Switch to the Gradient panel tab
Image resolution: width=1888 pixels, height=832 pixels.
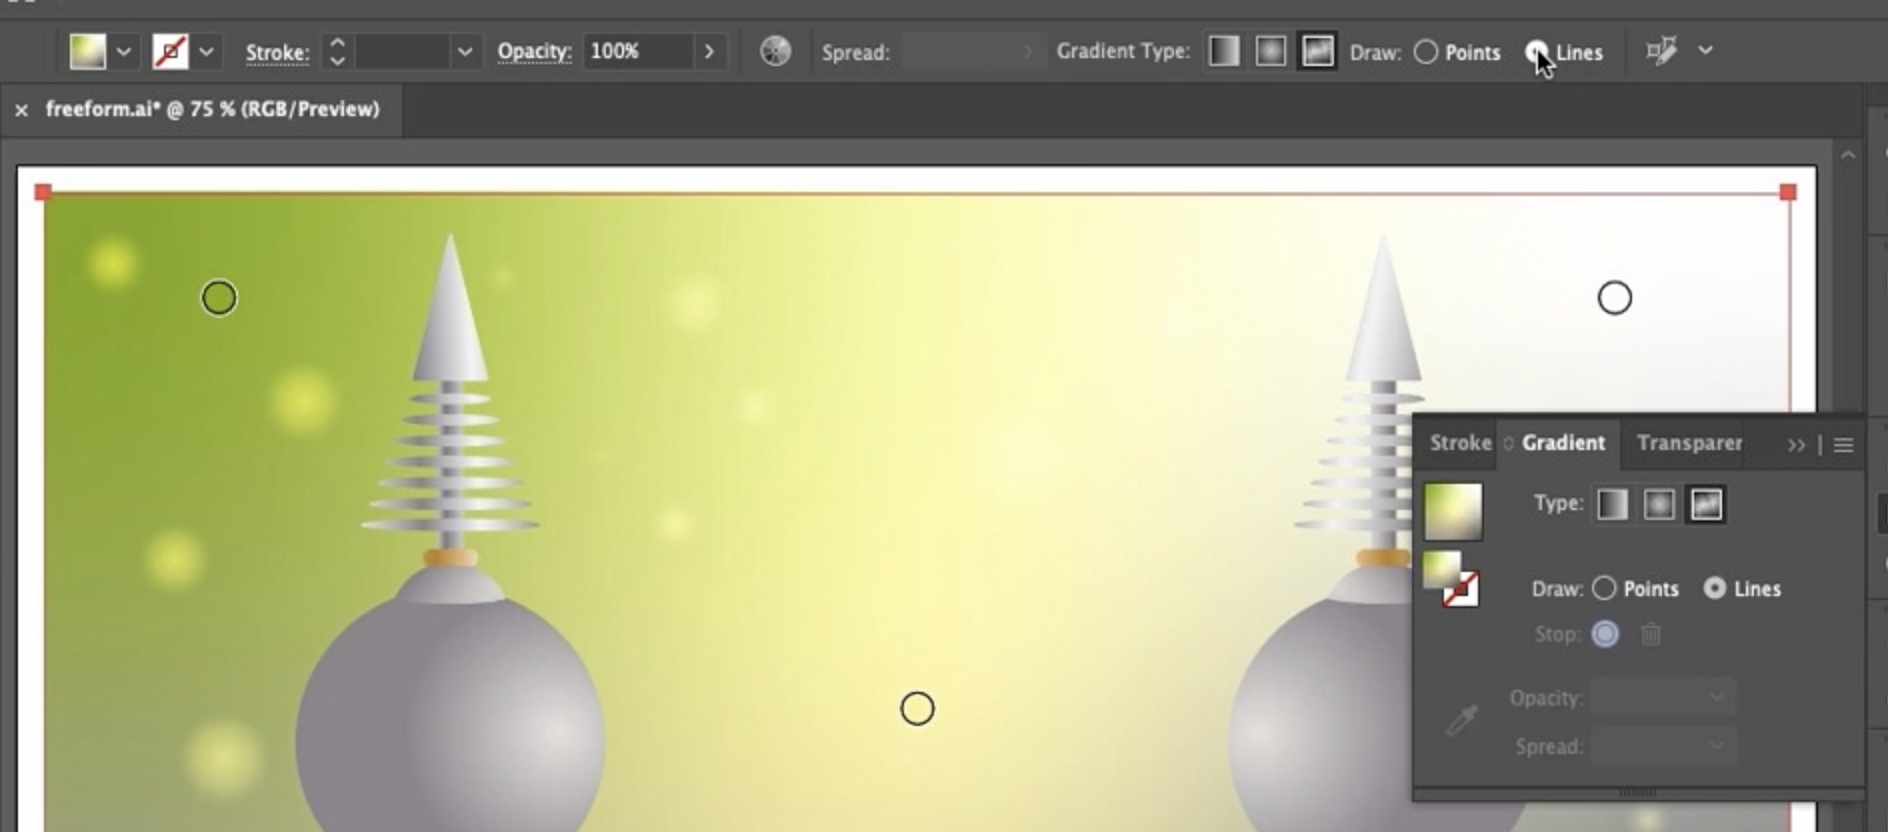pos(1563,443)
